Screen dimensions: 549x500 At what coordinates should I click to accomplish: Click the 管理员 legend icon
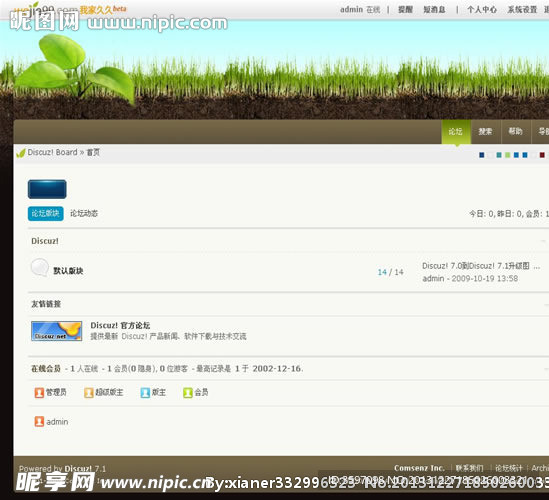39,393
